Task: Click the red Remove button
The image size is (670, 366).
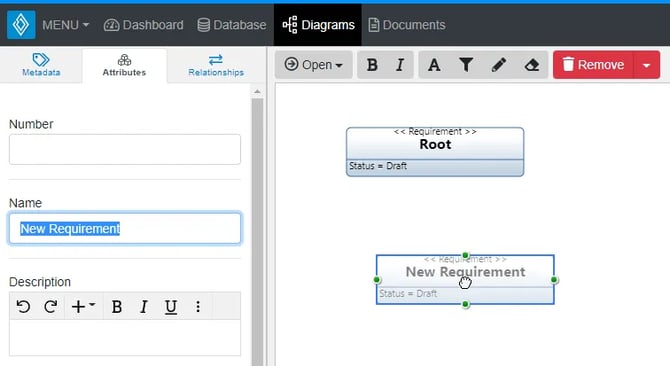Action: click(x=593, y=65)
